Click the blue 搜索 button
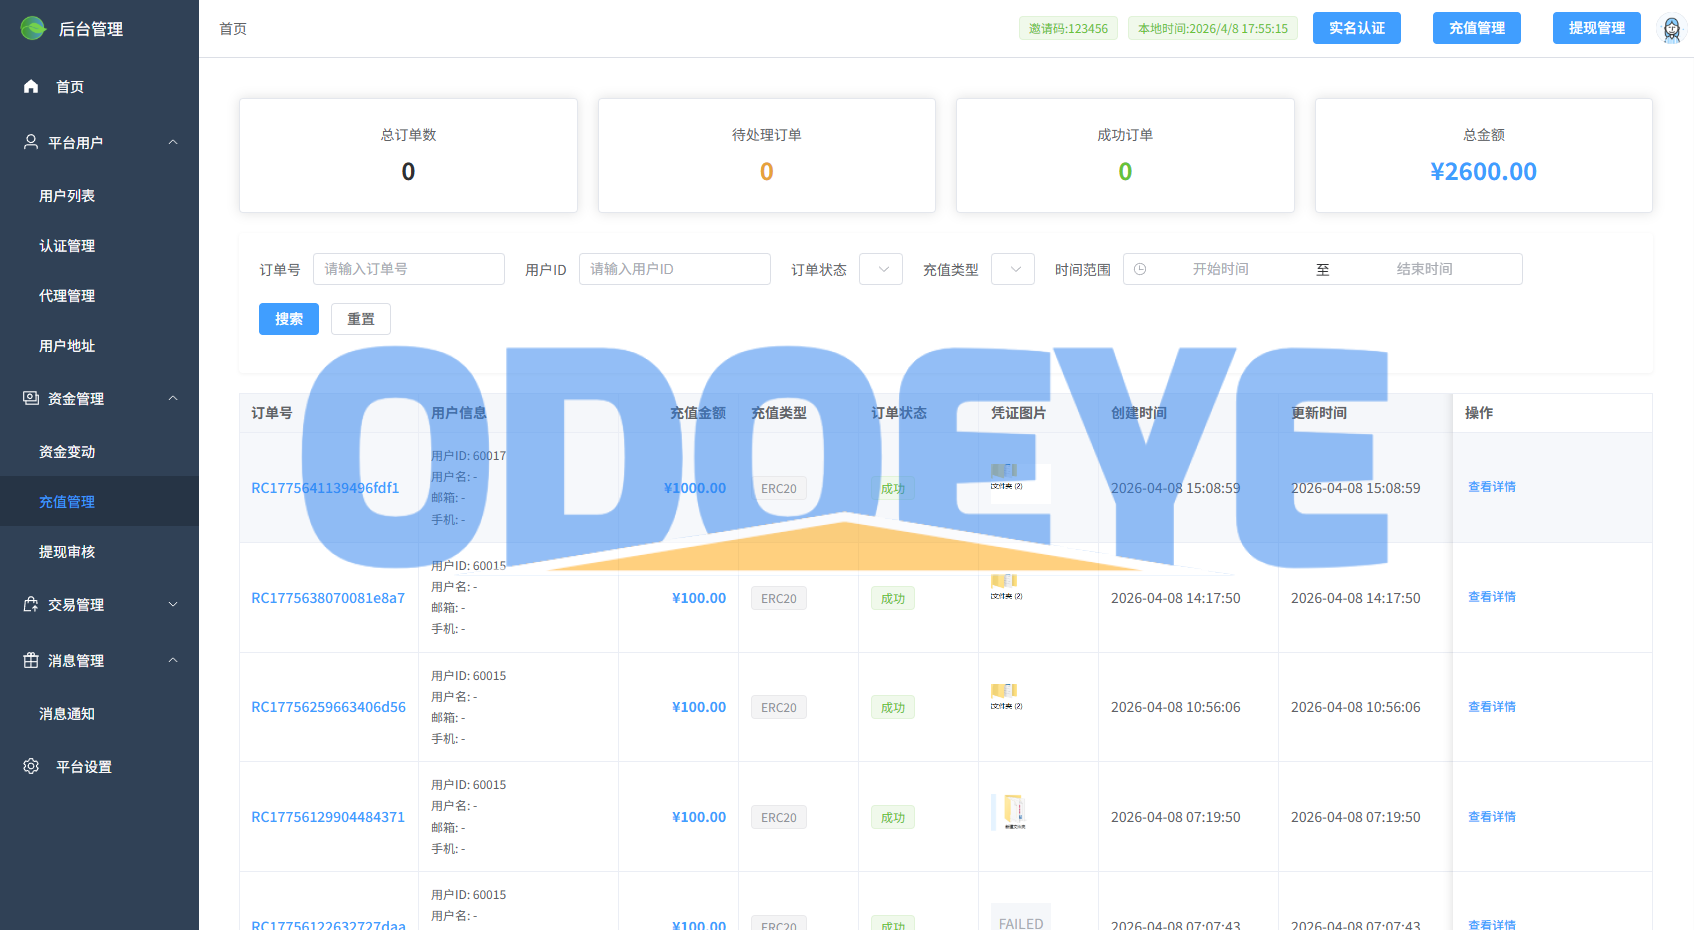This screenshot has height=930, width=1694. (x=289, y=319)
